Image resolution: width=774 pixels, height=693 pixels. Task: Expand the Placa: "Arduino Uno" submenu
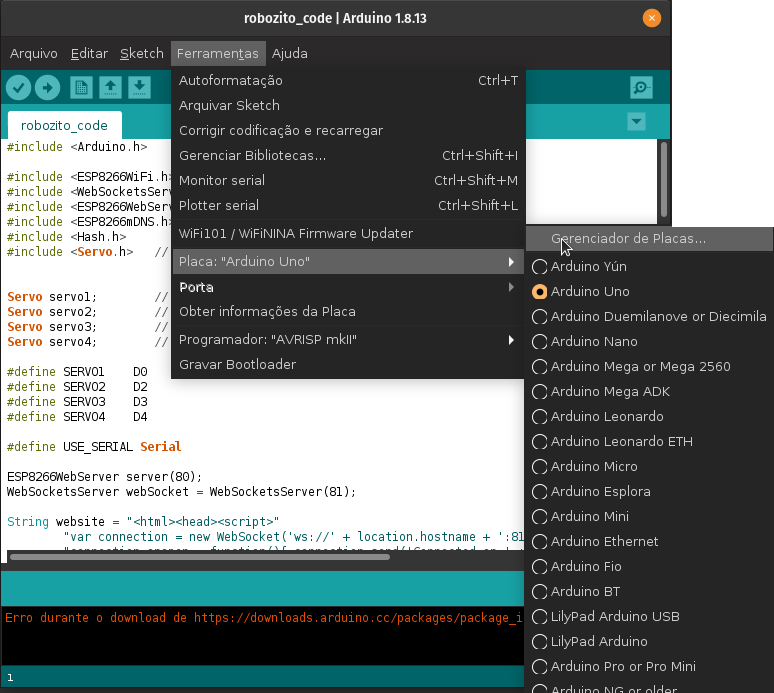pyautogui.click(x=348, y=262)
